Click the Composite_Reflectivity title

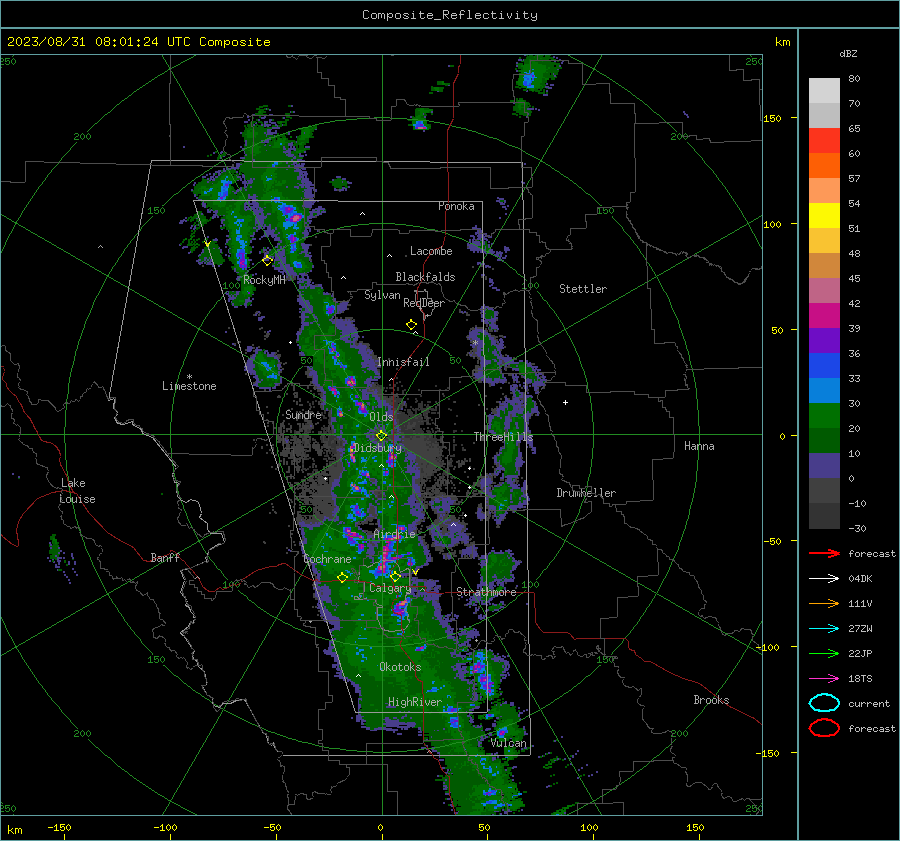click(450, 15)
